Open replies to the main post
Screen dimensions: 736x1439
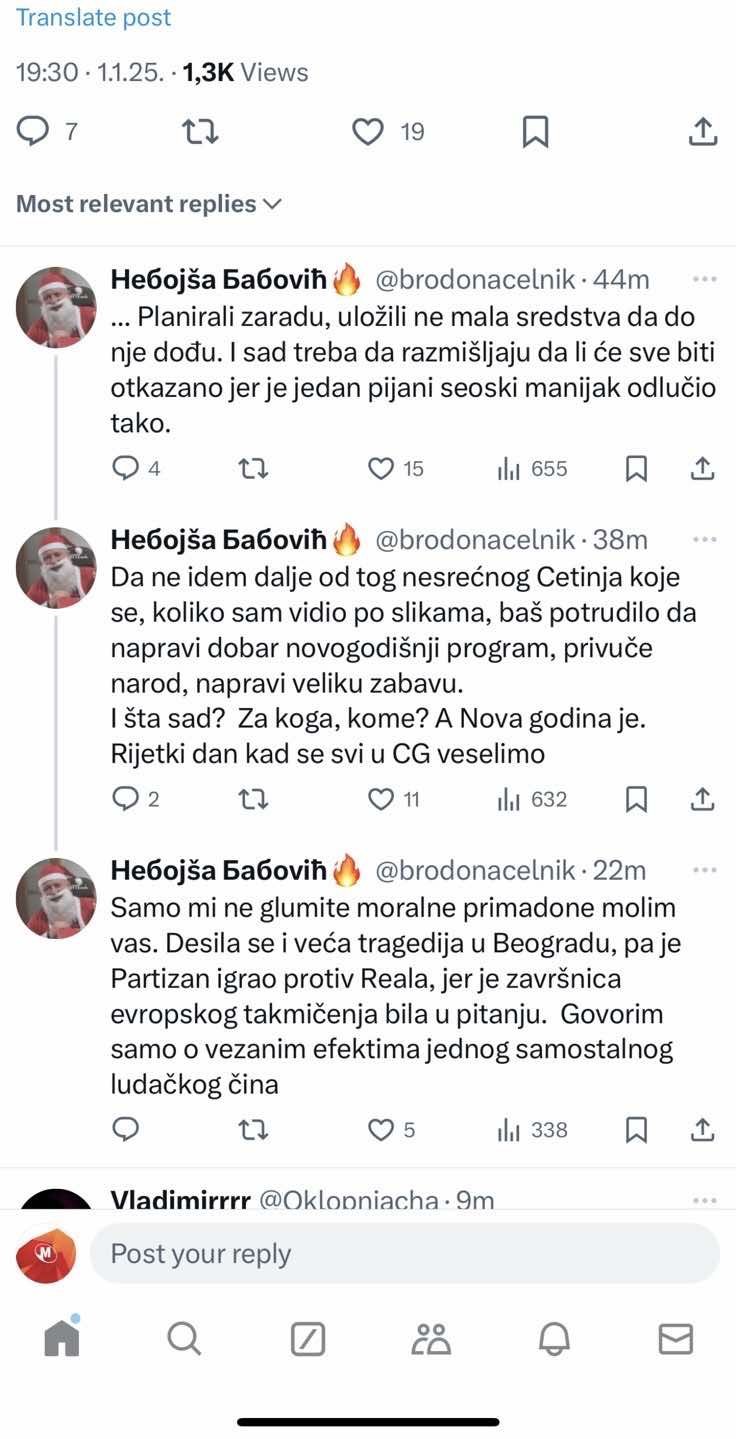tap(33, 130)
